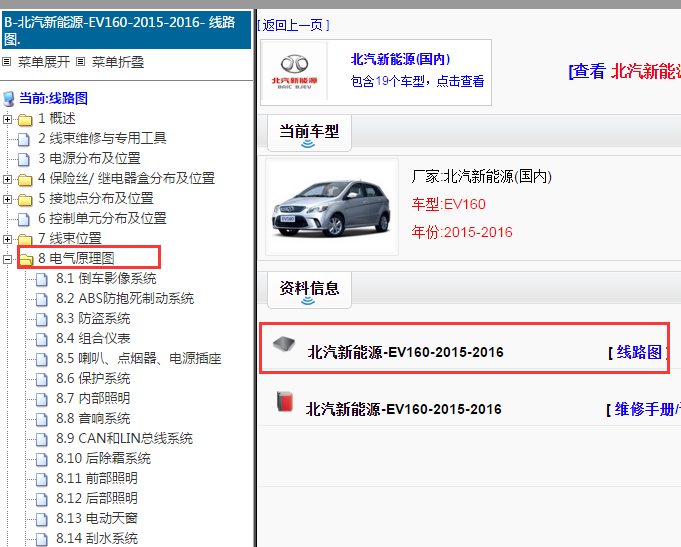Collapse the '8 电气原理图' tree node
The height and width of the screenshot is (547, 681).
pos(7,259)
